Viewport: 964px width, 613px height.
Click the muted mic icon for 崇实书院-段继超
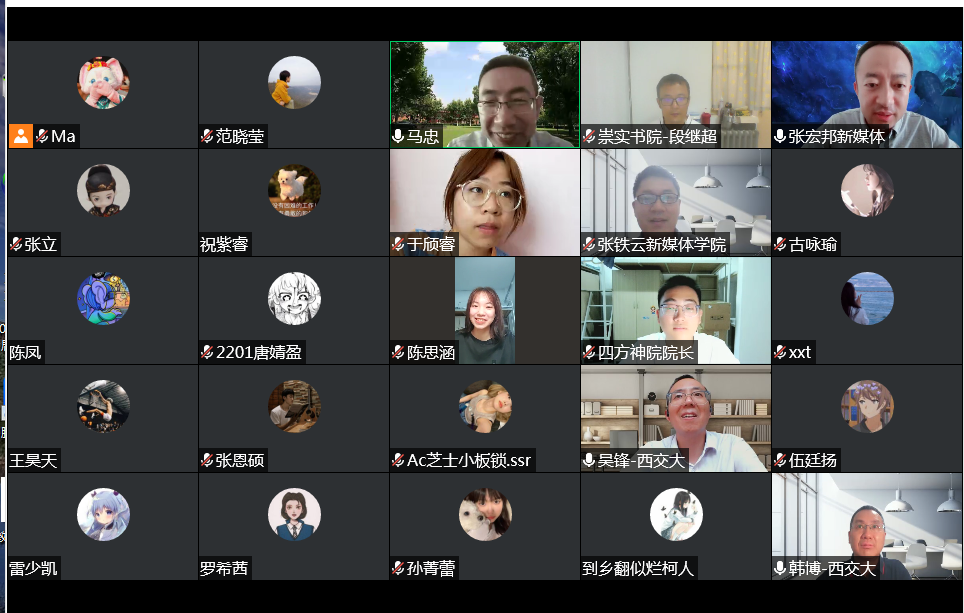tap(589, 136)
